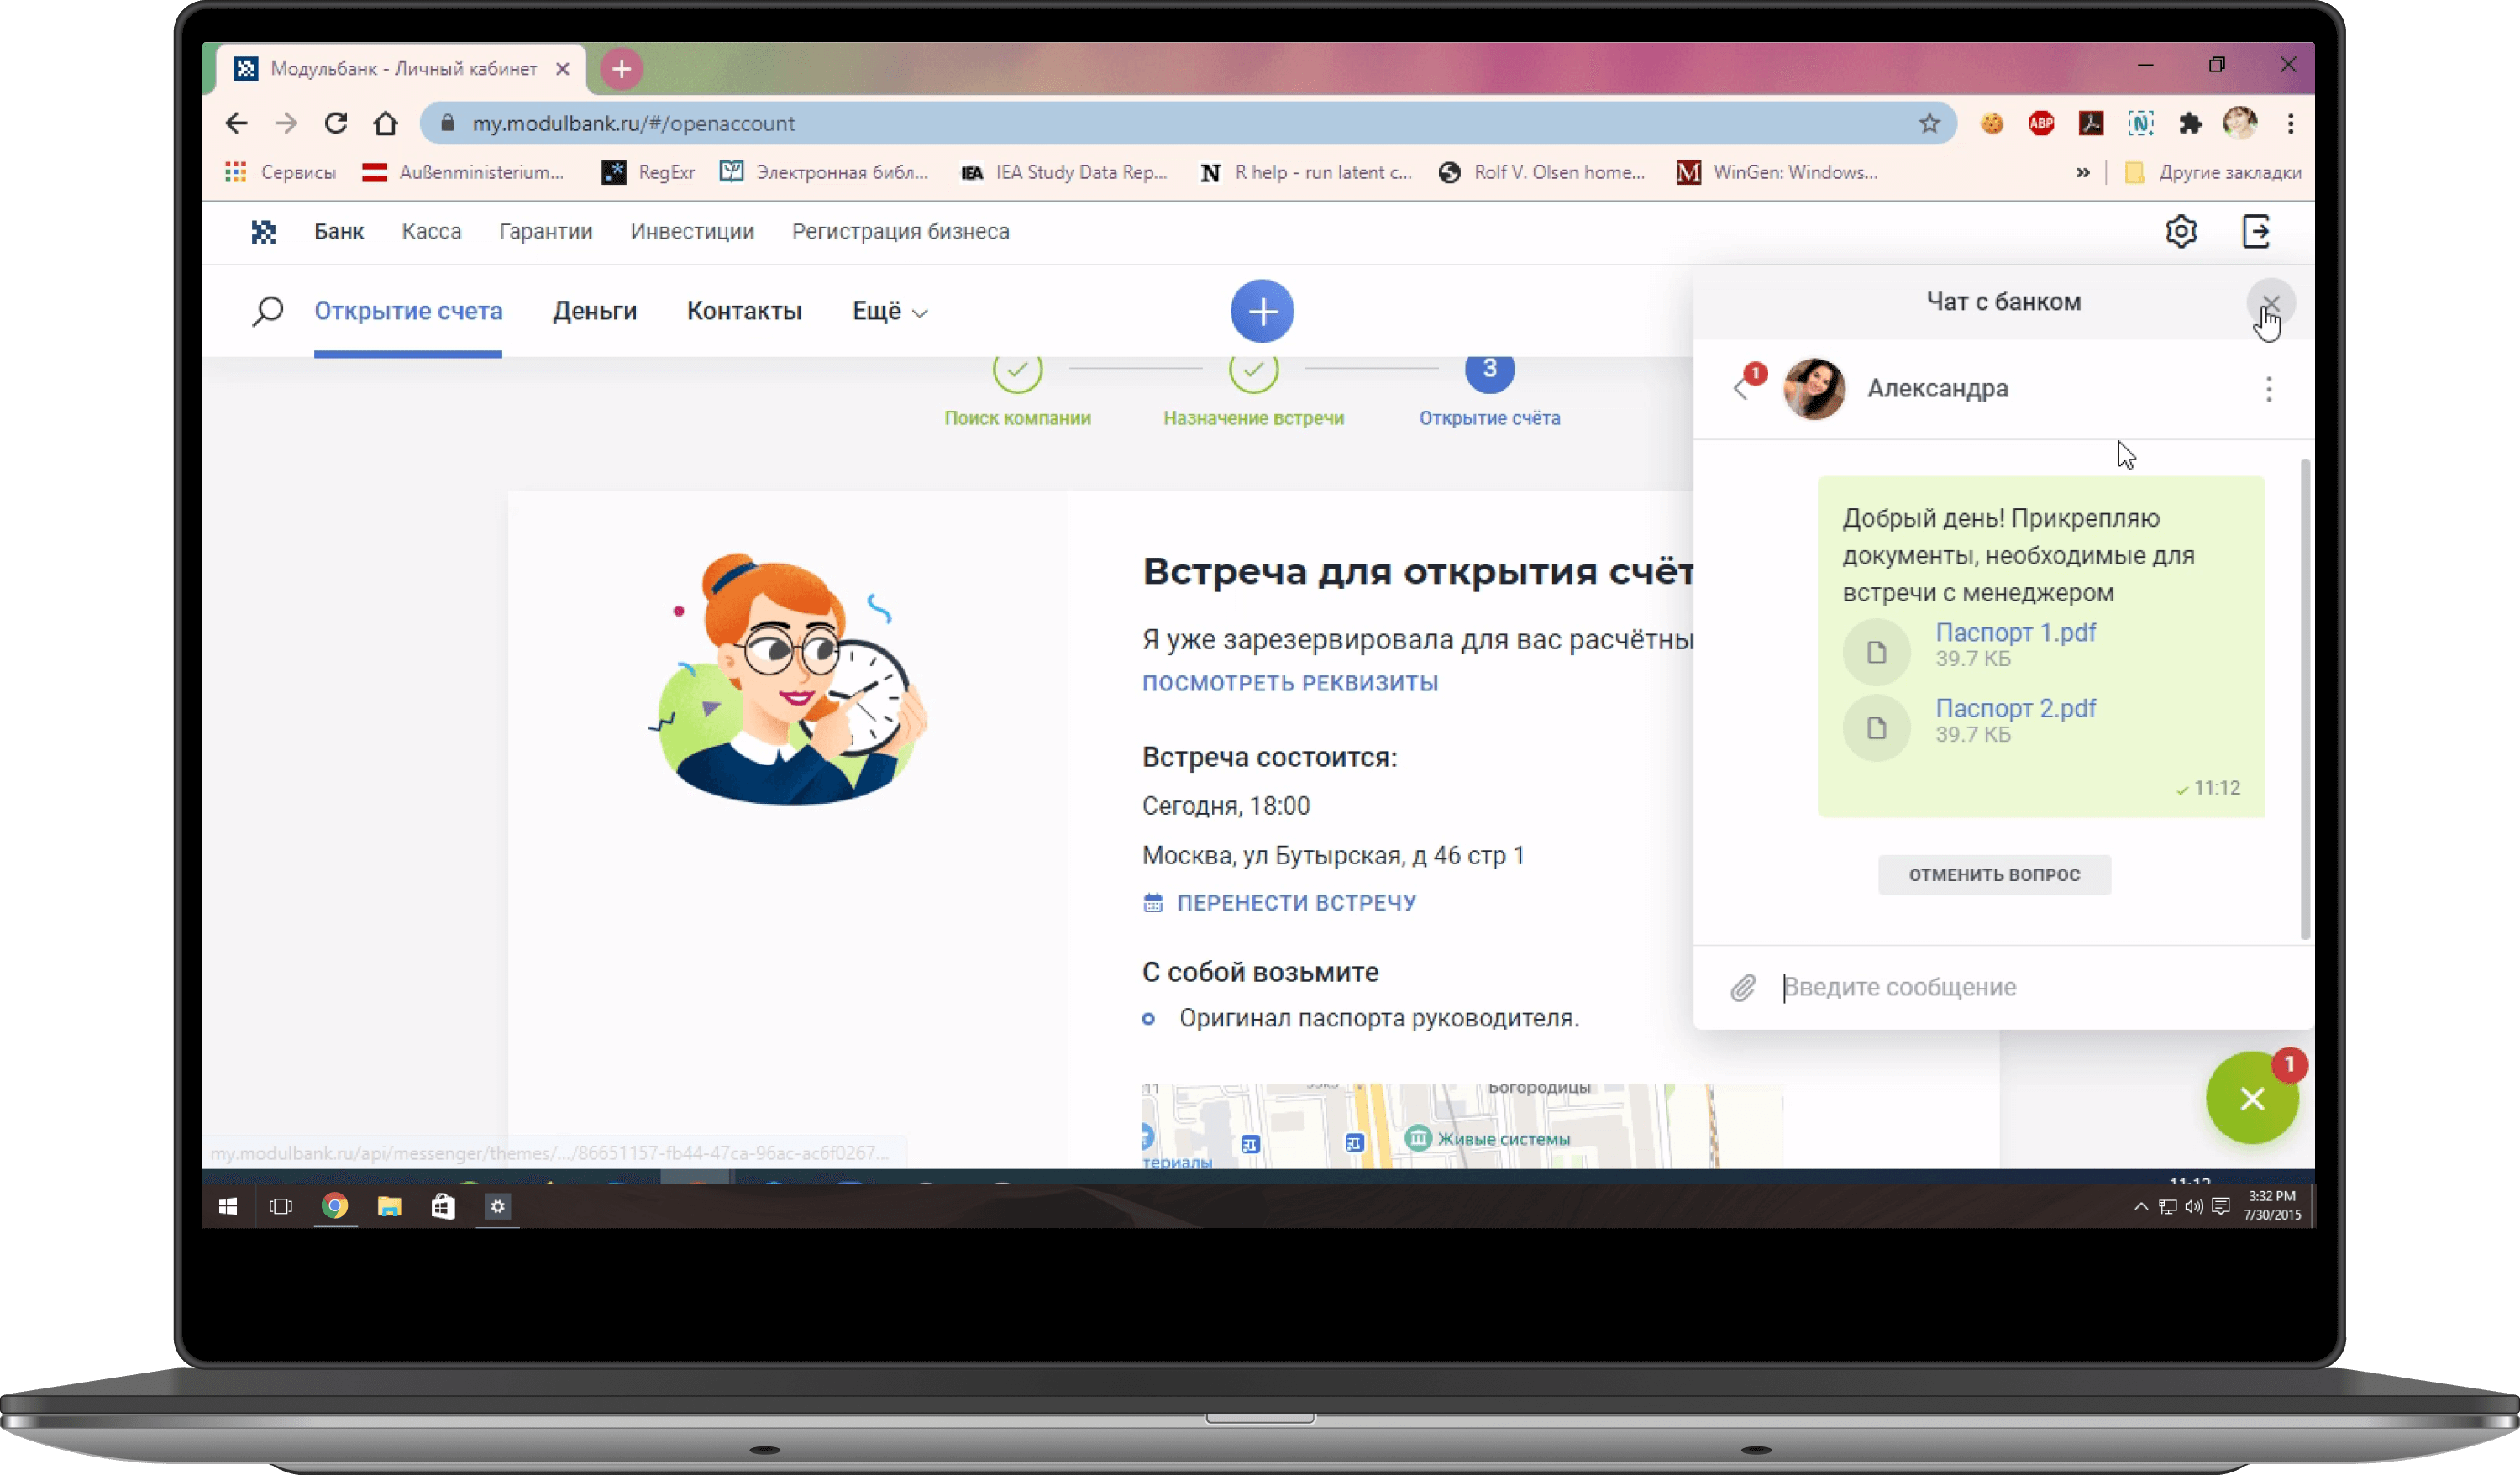Click the chat panel scrollbar
This screenshot has width=2520, height=1475.
(x=2305, y=699)
